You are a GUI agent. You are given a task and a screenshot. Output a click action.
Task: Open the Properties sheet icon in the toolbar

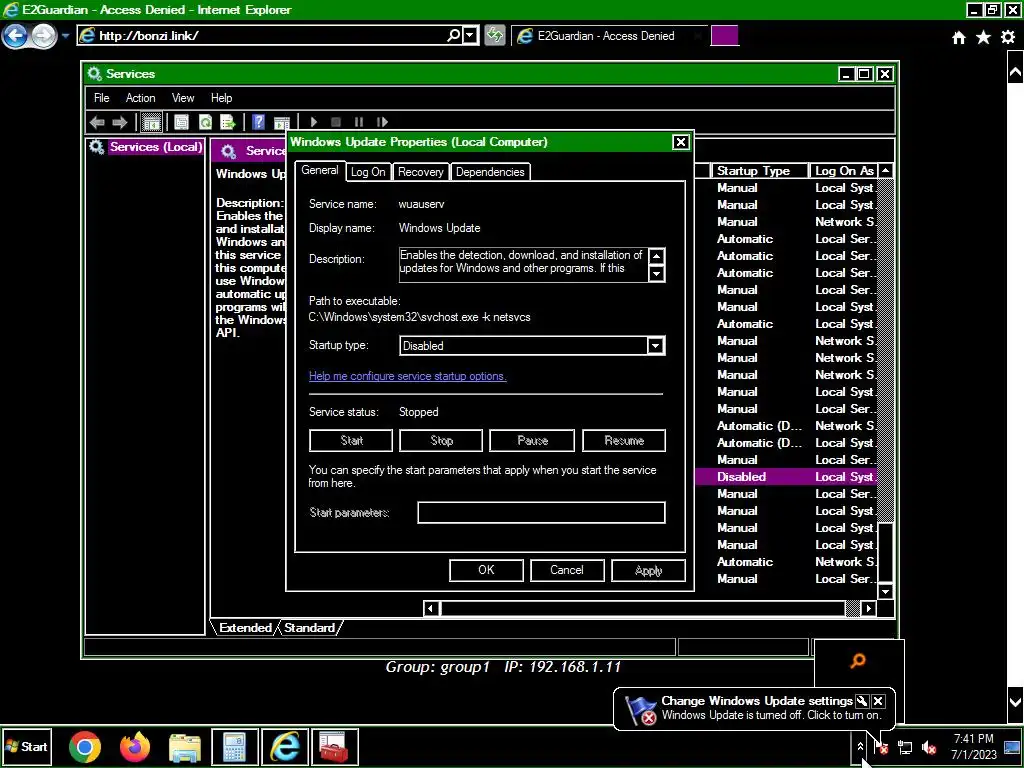point(182,122)
